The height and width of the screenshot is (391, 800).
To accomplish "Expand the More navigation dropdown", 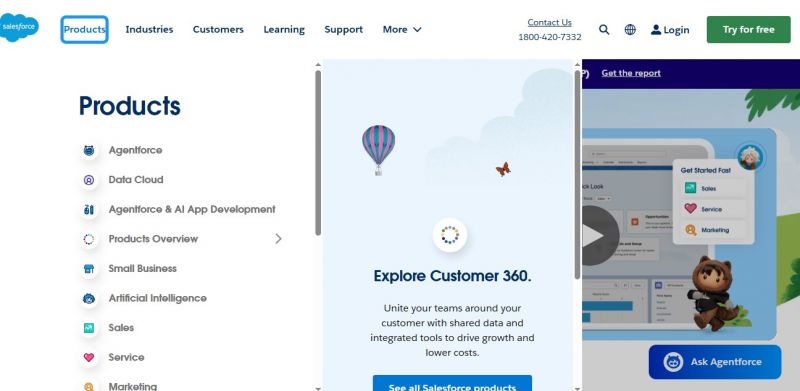I will (402, 30).
